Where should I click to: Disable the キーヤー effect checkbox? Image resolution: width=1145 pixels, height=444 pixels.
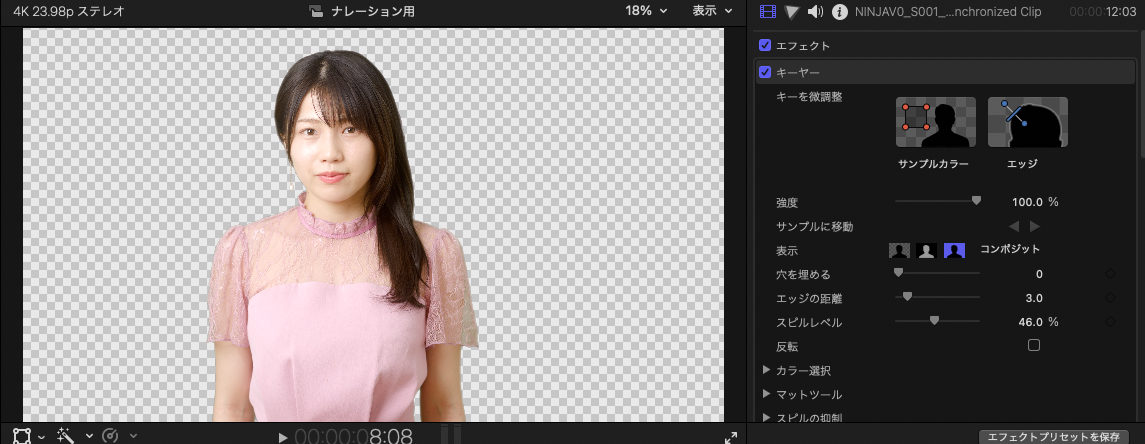click(765, 72)
